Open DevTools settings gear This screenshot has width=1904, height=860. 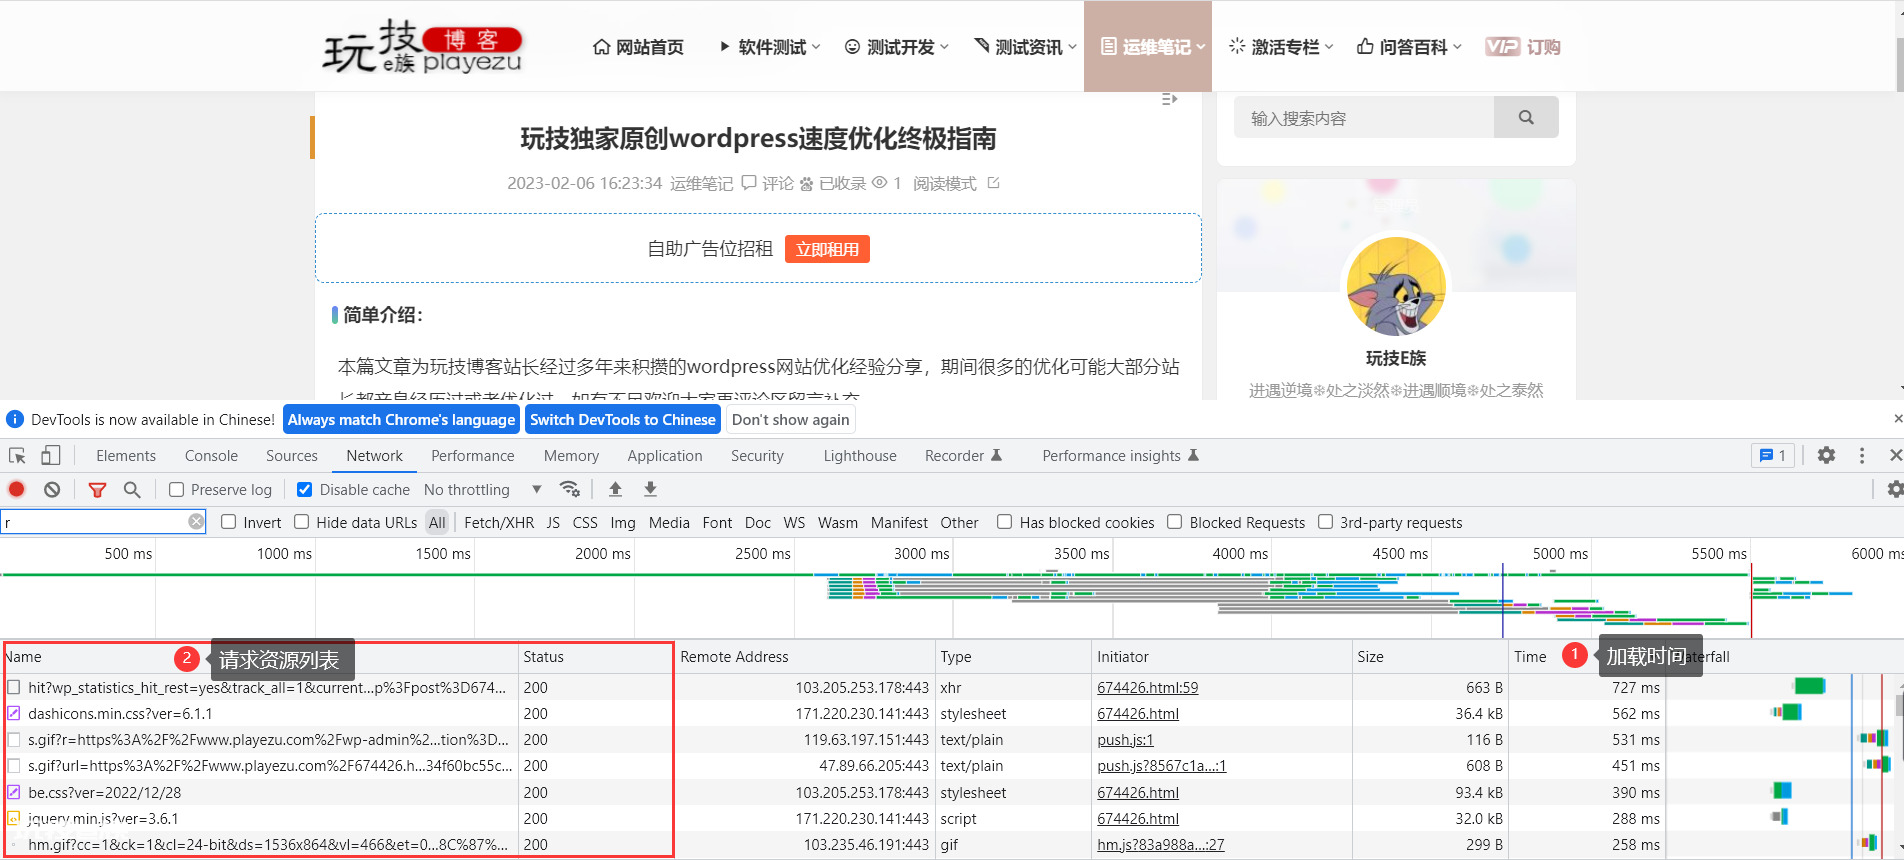(1826, 455)
